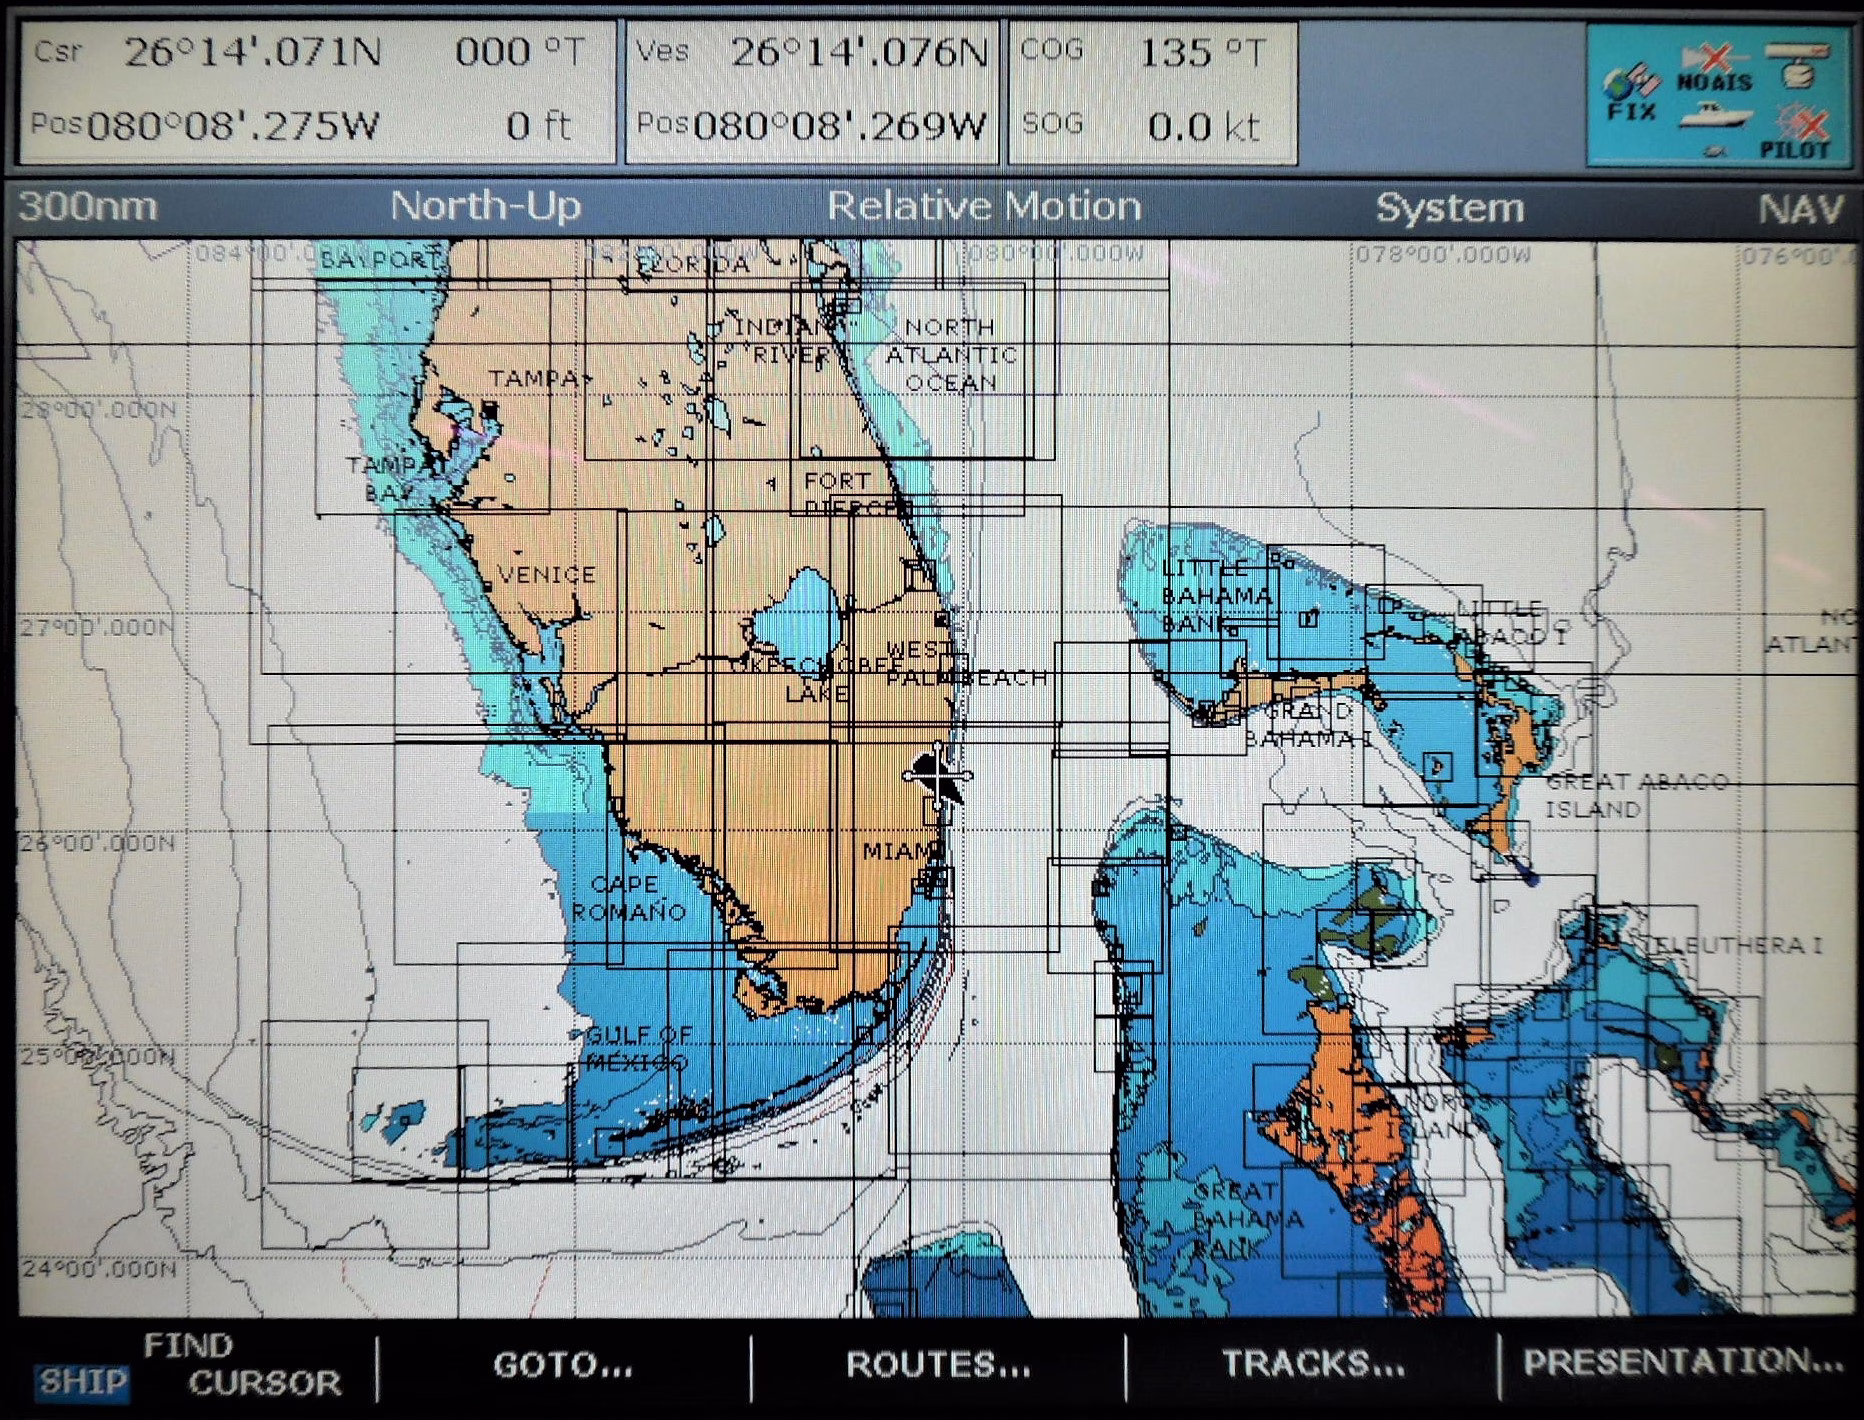Click the System chart sync label
This screenshot has height=1420, width=1864.
[1449, 208]
